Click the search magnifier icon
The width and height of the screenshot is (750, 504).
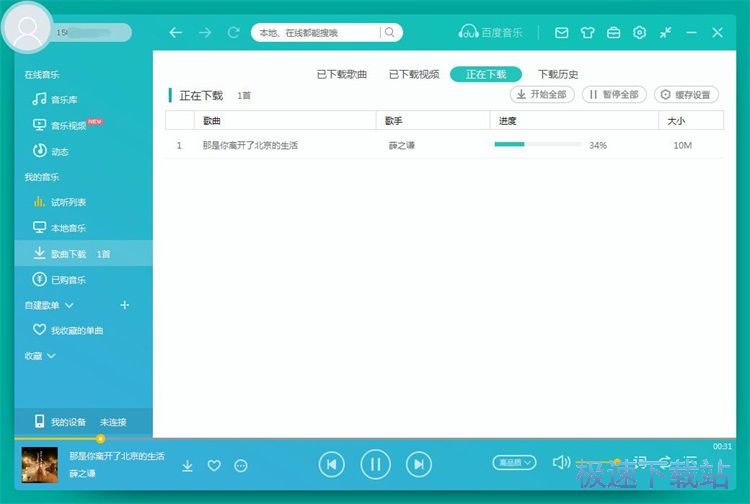click(x=390, y=33)
